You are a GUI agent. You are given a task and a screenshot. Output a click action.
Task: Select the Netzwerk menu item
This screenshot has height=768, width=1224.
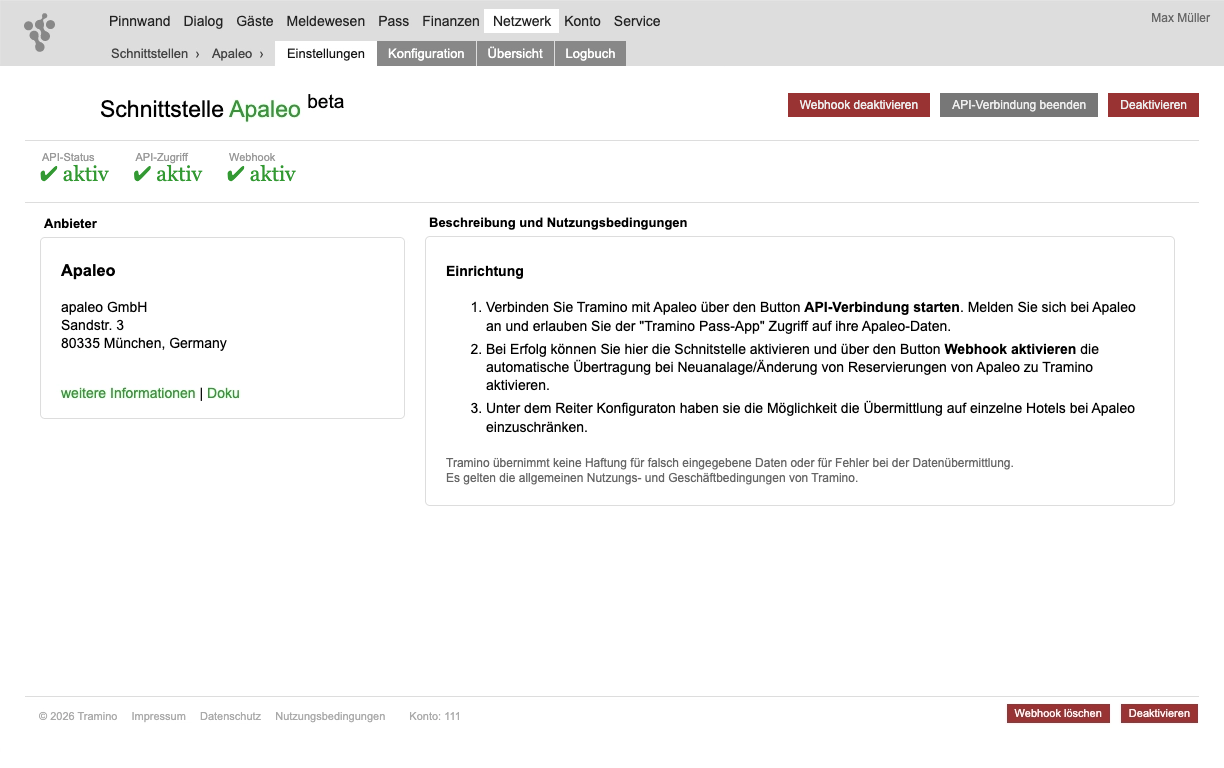522,21
